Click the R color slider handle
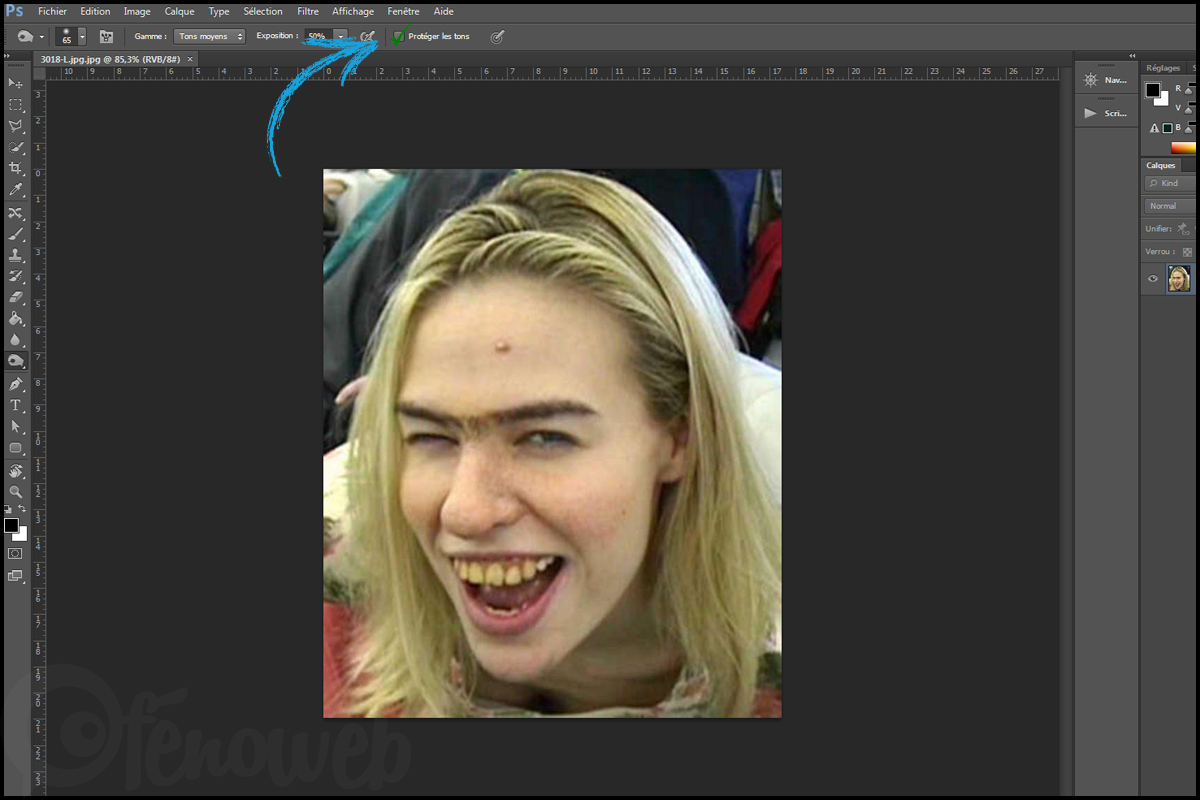The width and height of the screenshot is (1200, 800). pos(1190,92)
